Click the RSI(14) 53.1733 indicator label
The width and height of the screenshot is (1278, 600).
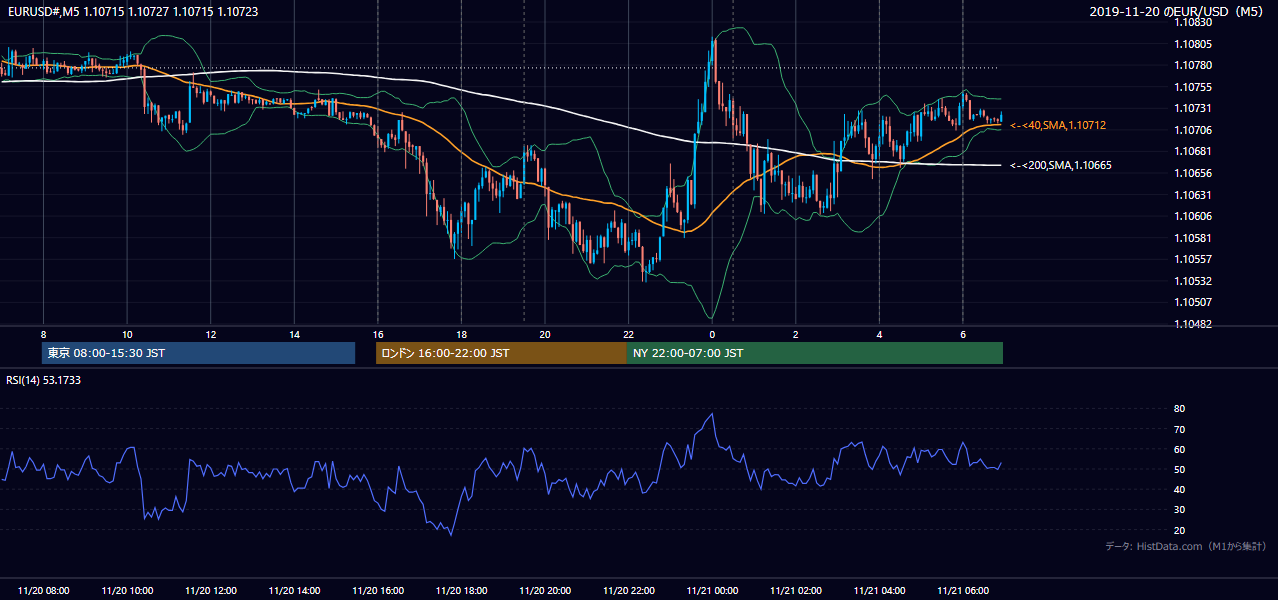click(x=43, y=380)
